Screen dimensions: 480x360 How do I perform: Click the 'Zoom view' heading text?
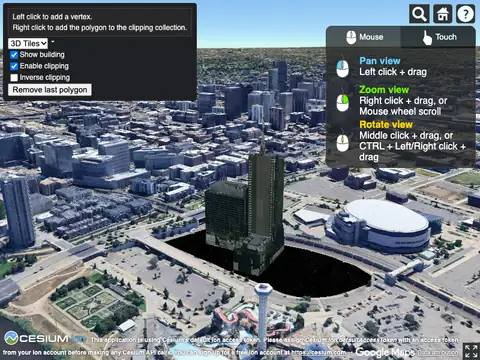pyautogui.click(x=384, y=90)
